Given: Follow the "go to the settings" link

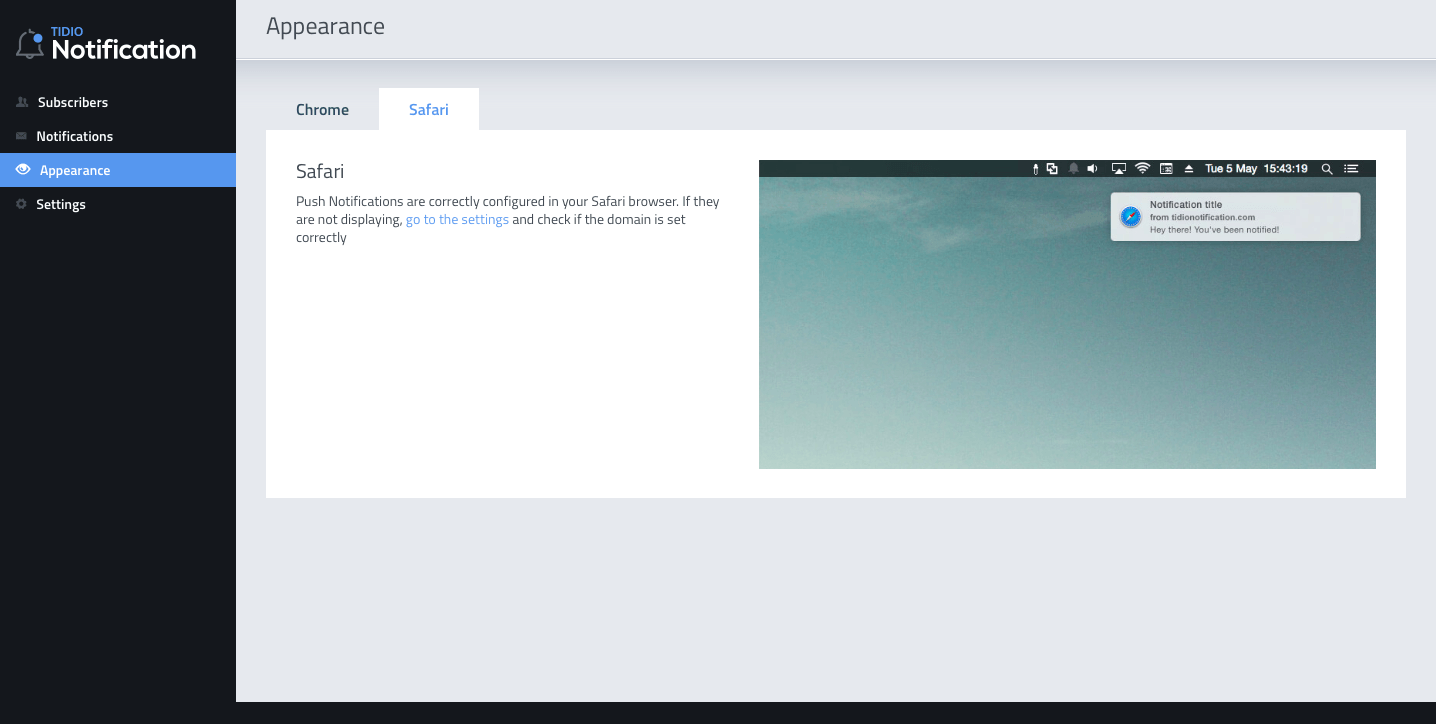Looking at the screenshot, I should click(x=457, y=219).
